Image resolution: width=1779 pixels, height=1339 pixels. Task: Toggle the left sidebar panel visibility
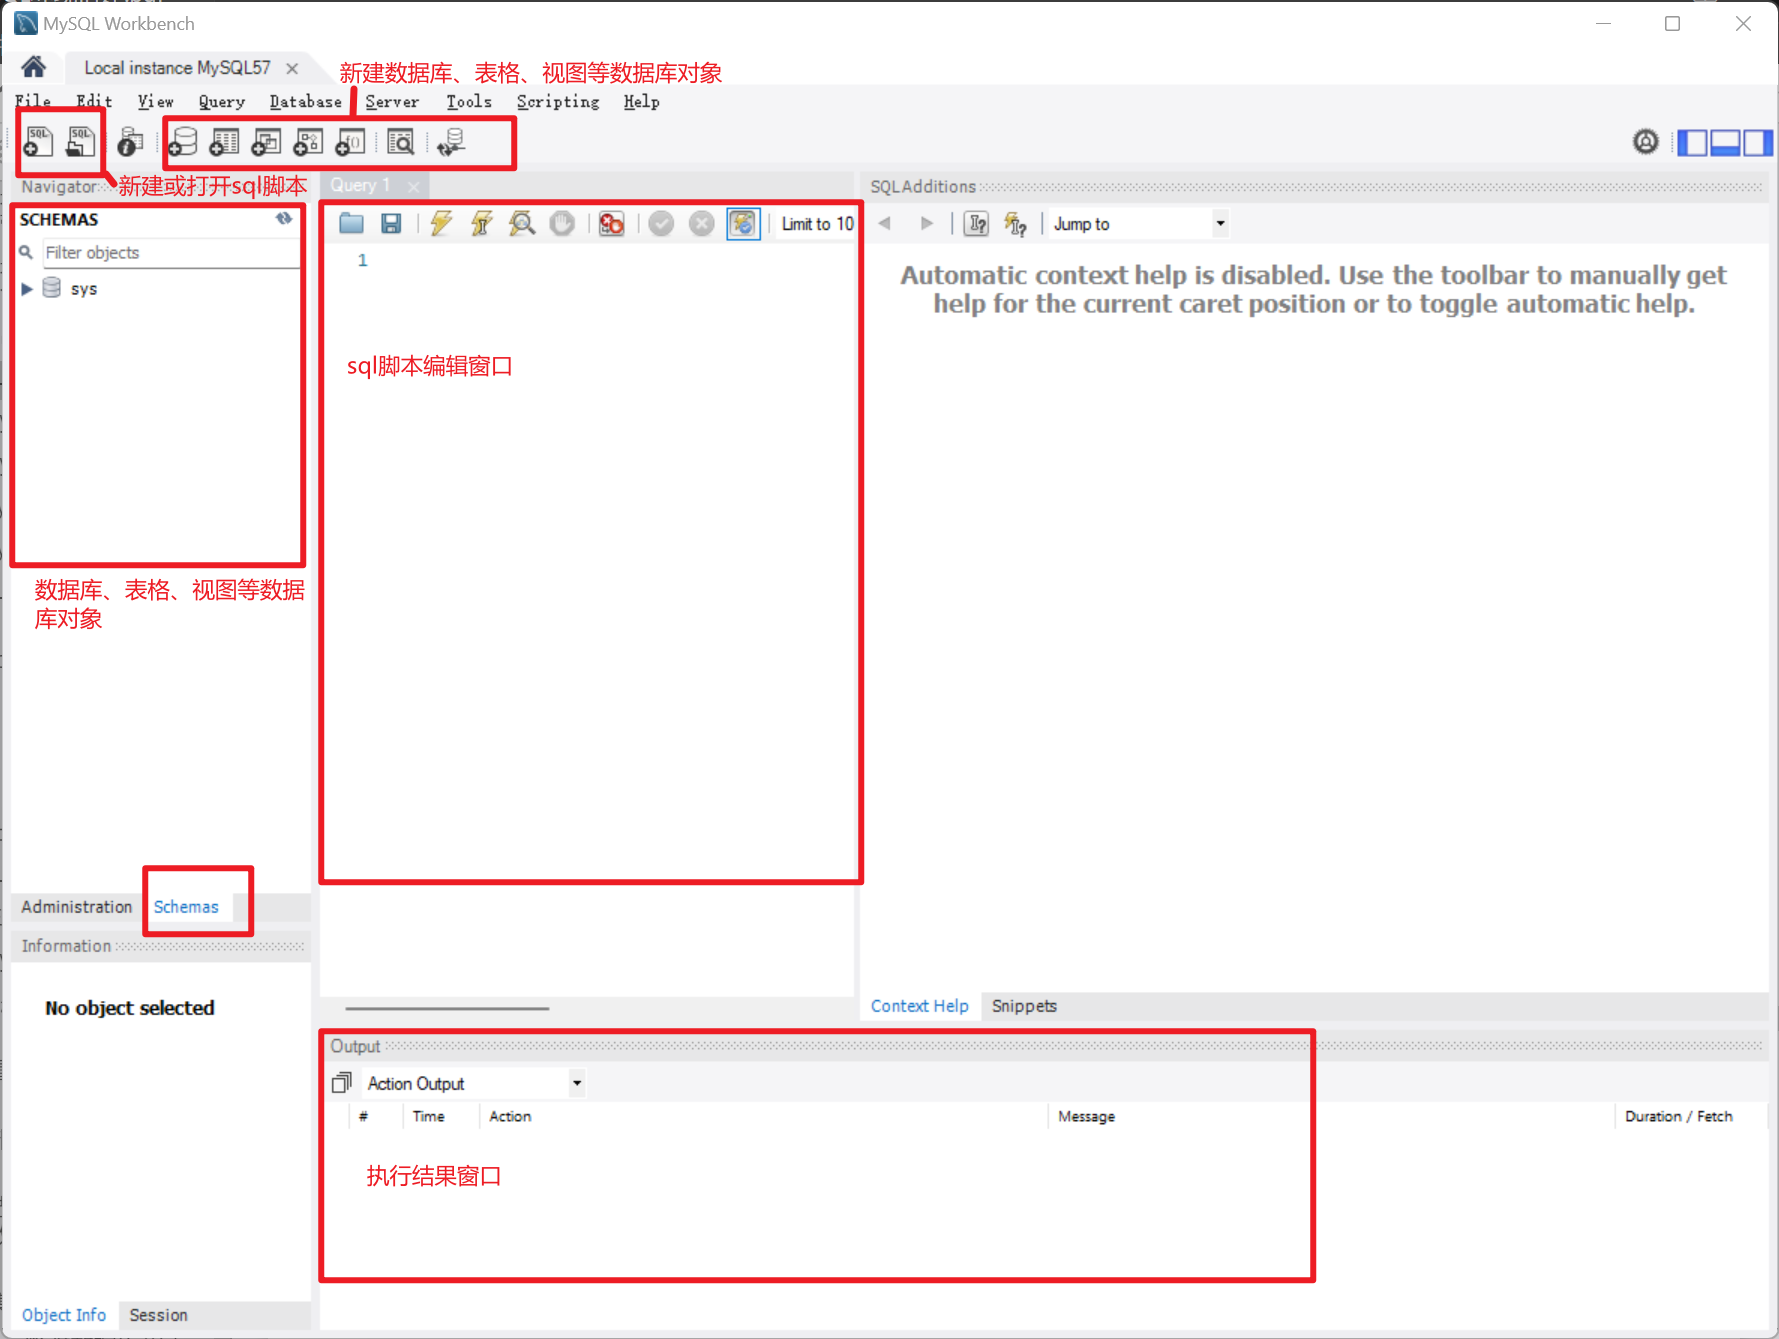(x=1692, y=143)
